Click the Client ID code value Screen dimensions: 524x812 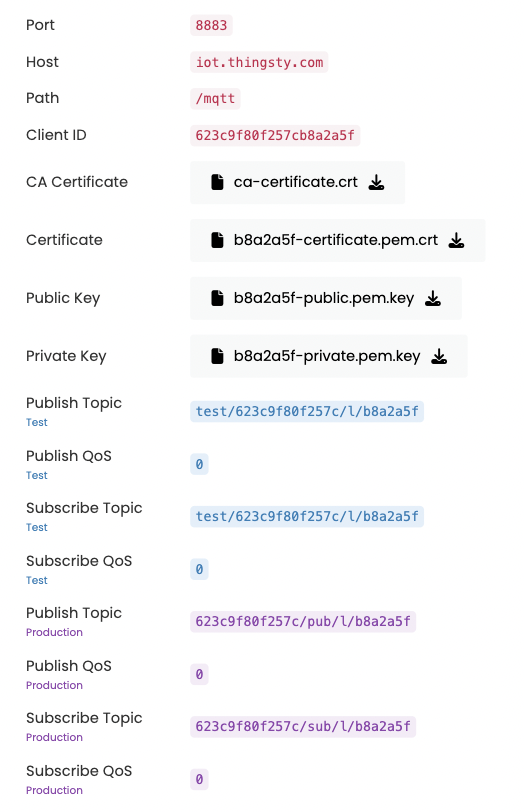click(x=275, y=136)
